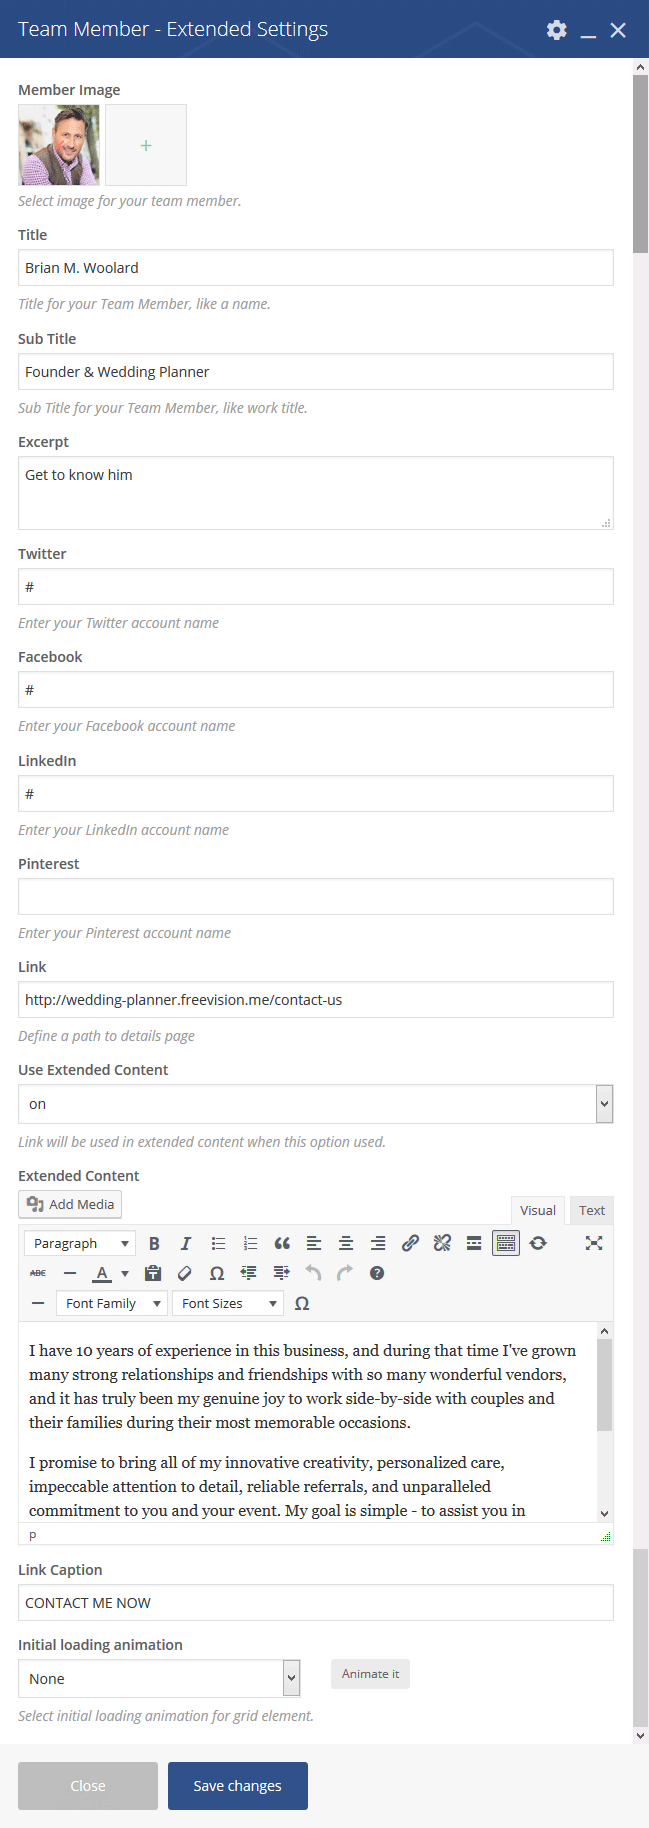The width and height of the screenshot is (649, 1828).
Task: Click the paste as text clipboard icon
Action: point(153,1273)
